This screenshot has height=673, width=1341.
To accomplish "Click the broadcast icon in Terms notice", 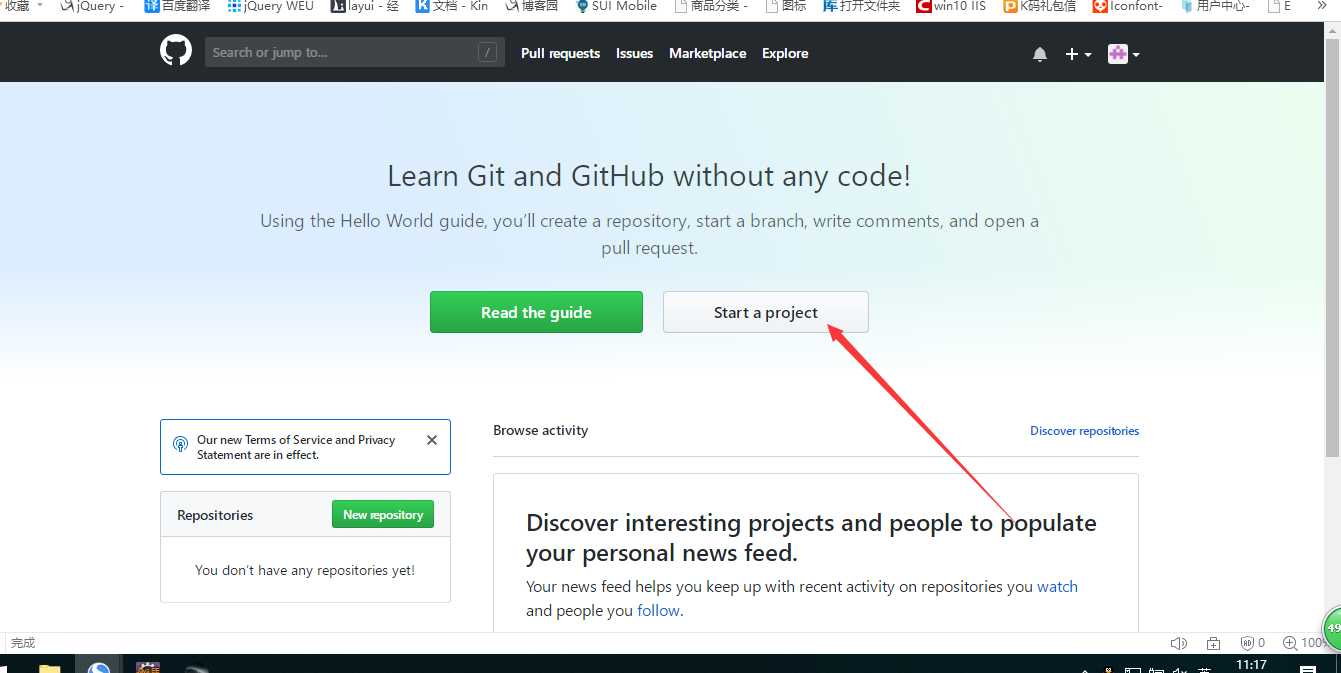I will [180, 444].
